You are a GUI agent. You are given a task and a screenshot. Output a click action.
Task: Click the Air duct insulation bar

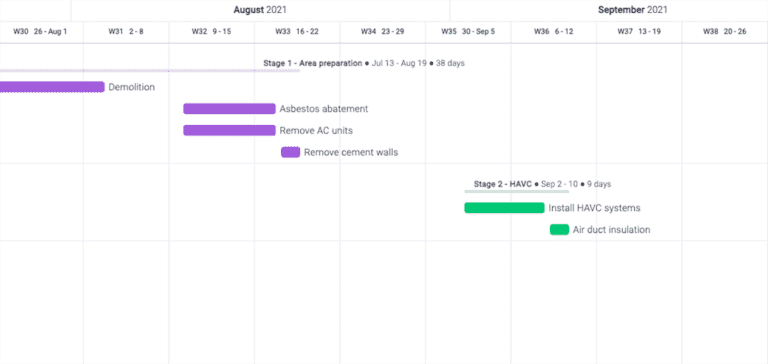pyautogui.click(x=559, y=229)
